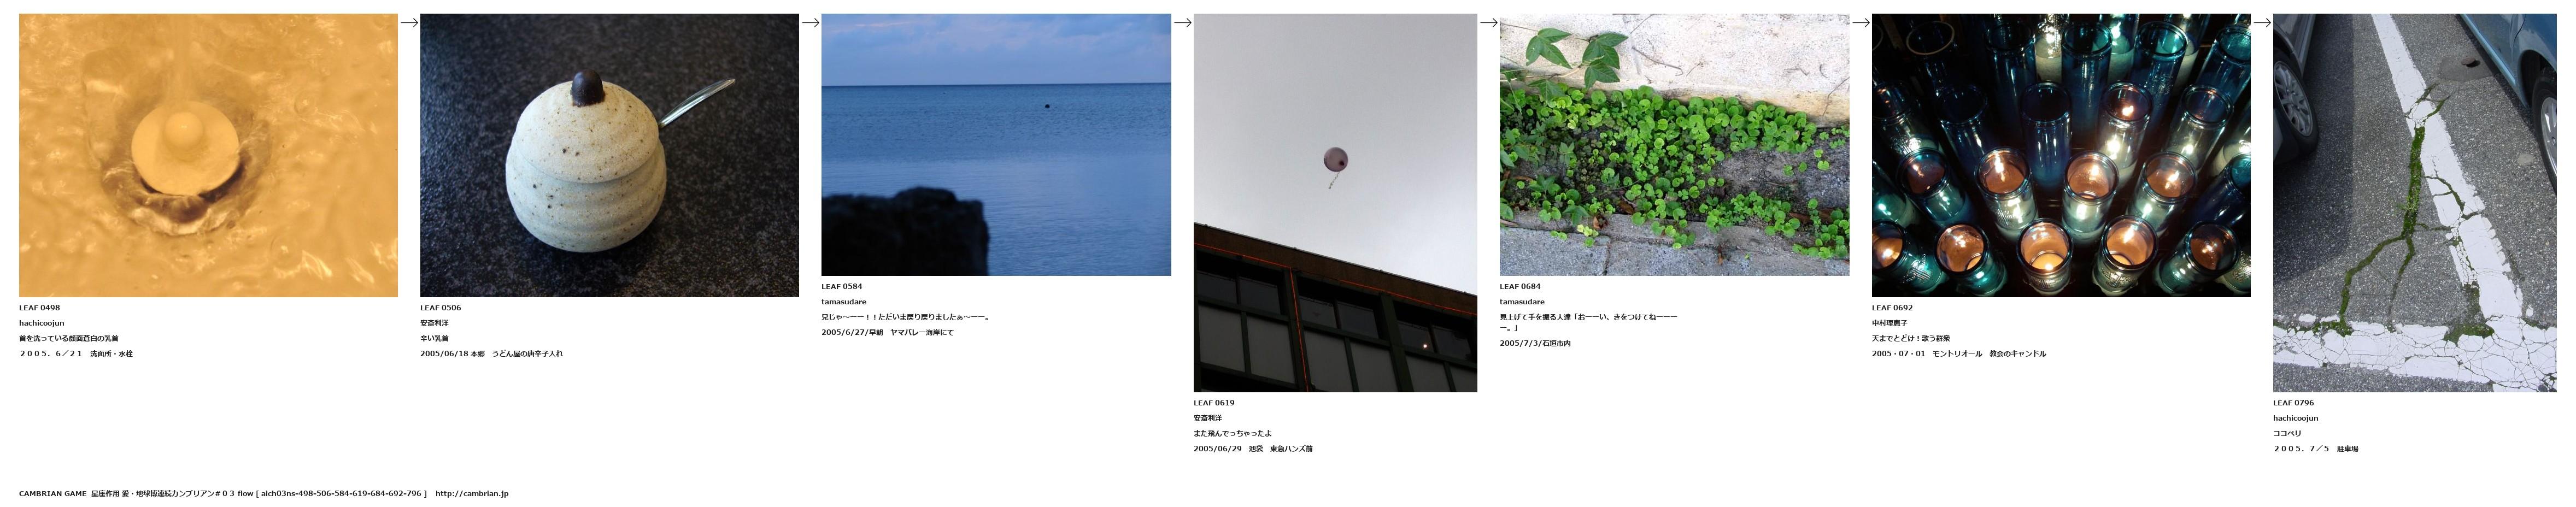Screen dimensions: 2576x507
Task: Open the blue ocean horizon photo
Action: point(996,144)
